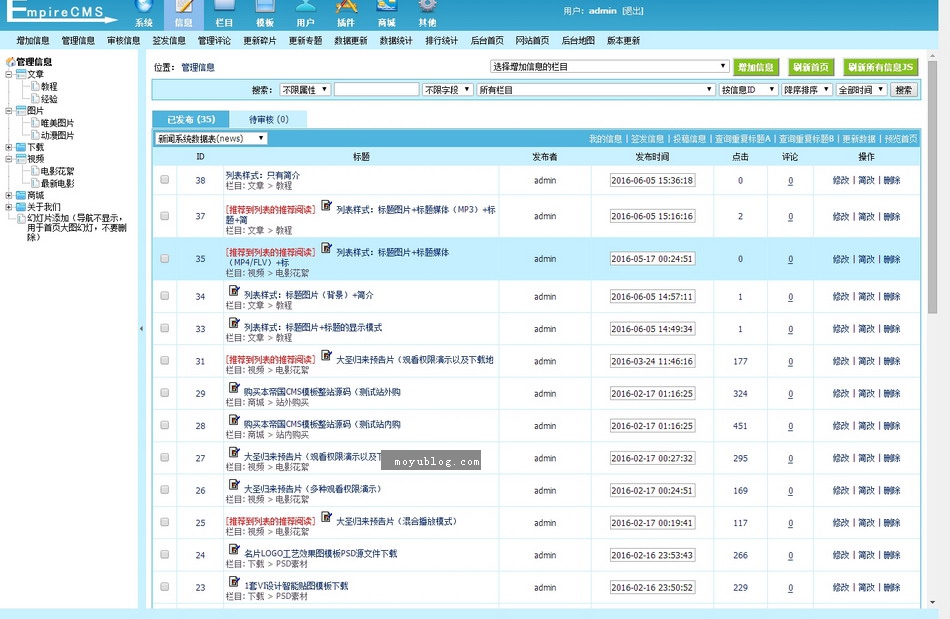The width and height of the screenshot is (950, 619).
Task: Open the 降序排序 sort order dropdown
Action: (x=806, y=90)
